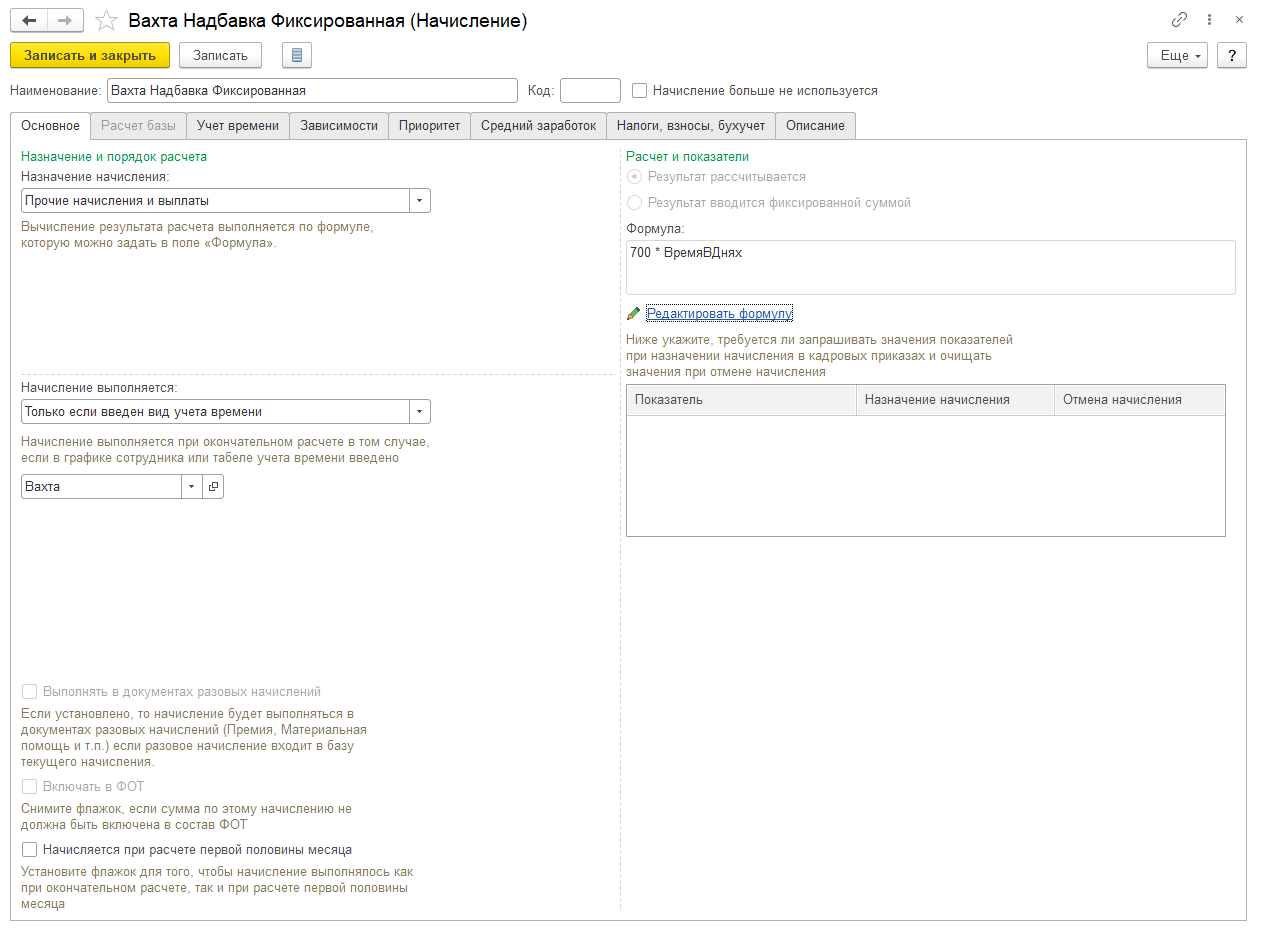Enable Начисляется при расчете первой половины месяца
Viewport: 1263px width, 933px height.
(29, 849)
